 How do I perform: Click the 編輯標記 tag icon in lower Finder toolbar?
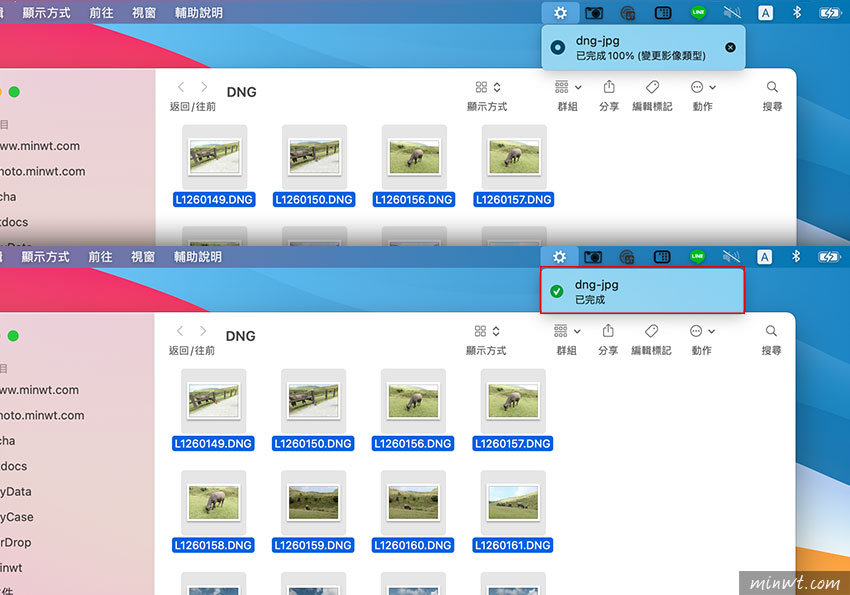point(651,331)
